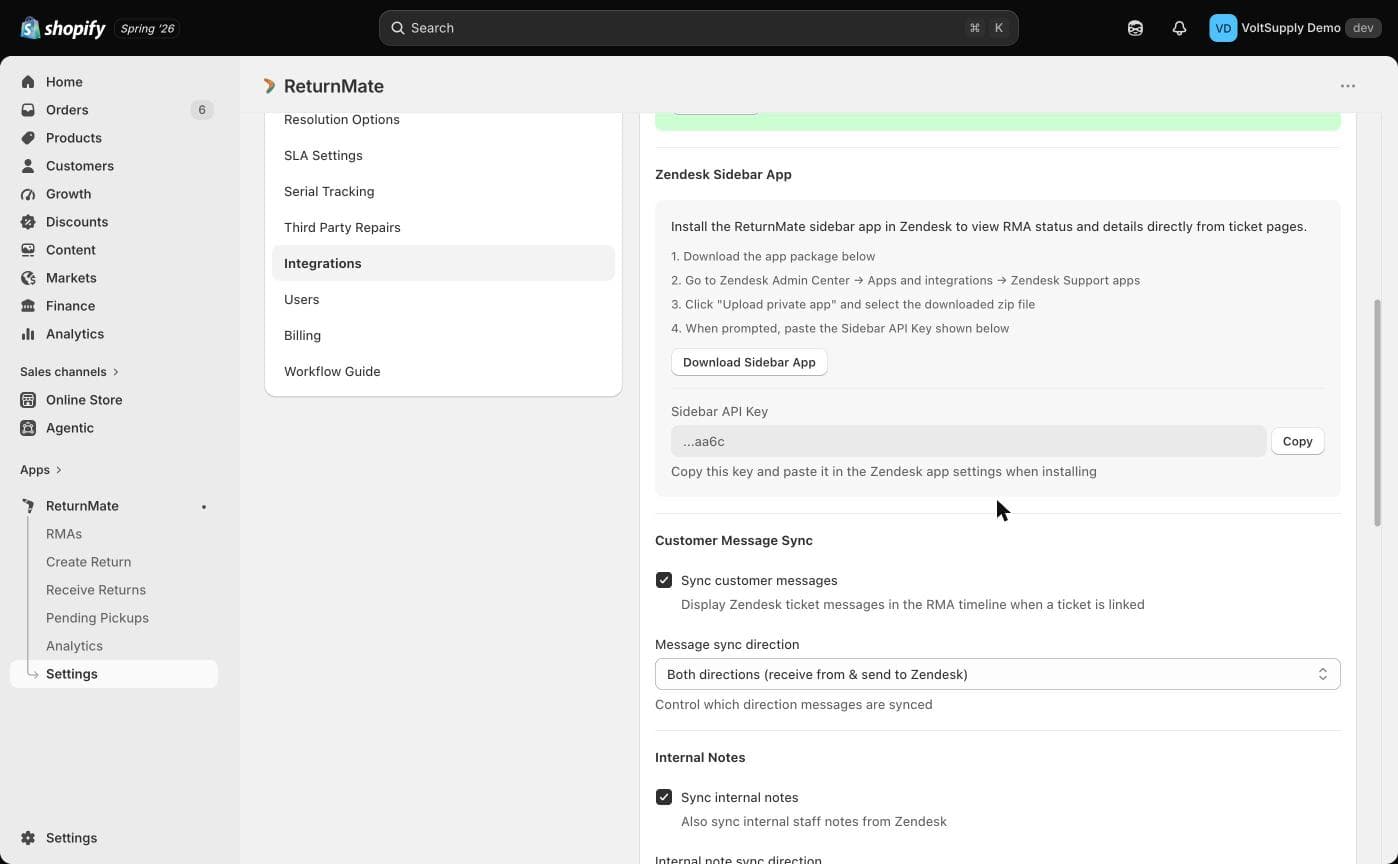The height and width of the screenshot is (864, 1398).
Task: Click the Analytics bar chart icon
Action: tap(28, 334)
